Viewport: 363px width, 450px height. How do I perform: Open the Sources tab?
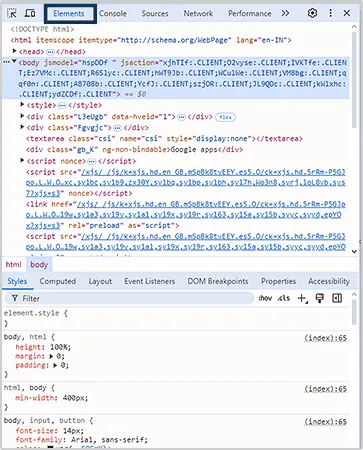[x=155, y=14]
